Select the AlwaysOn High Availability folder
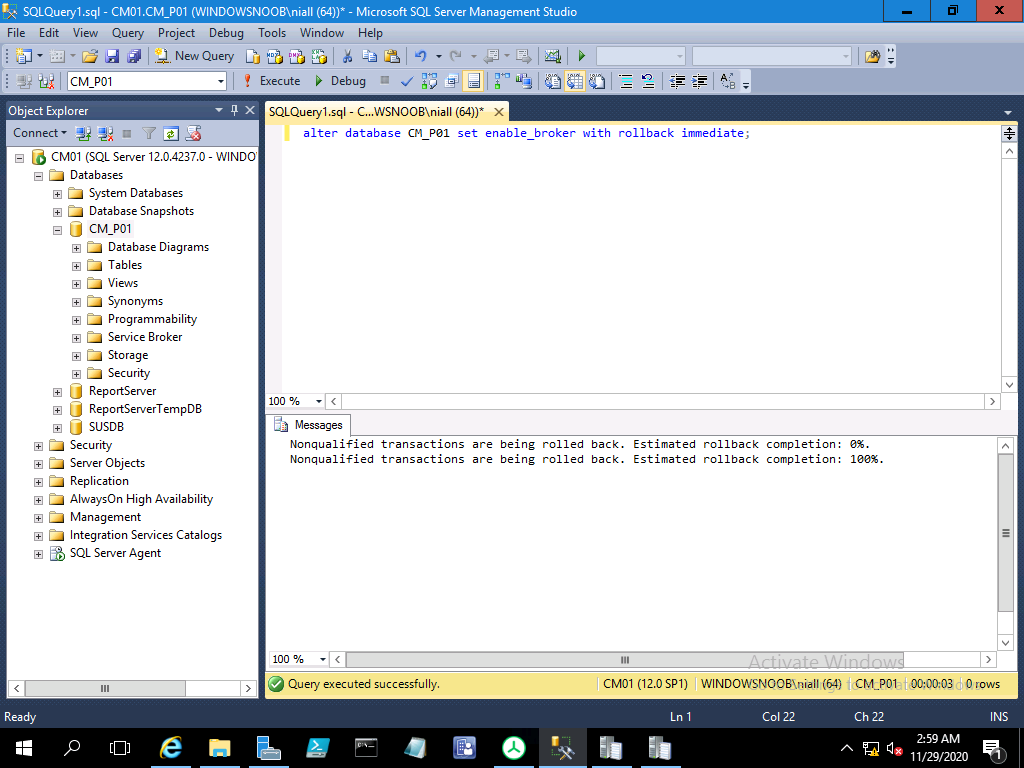 click(141, 499)
